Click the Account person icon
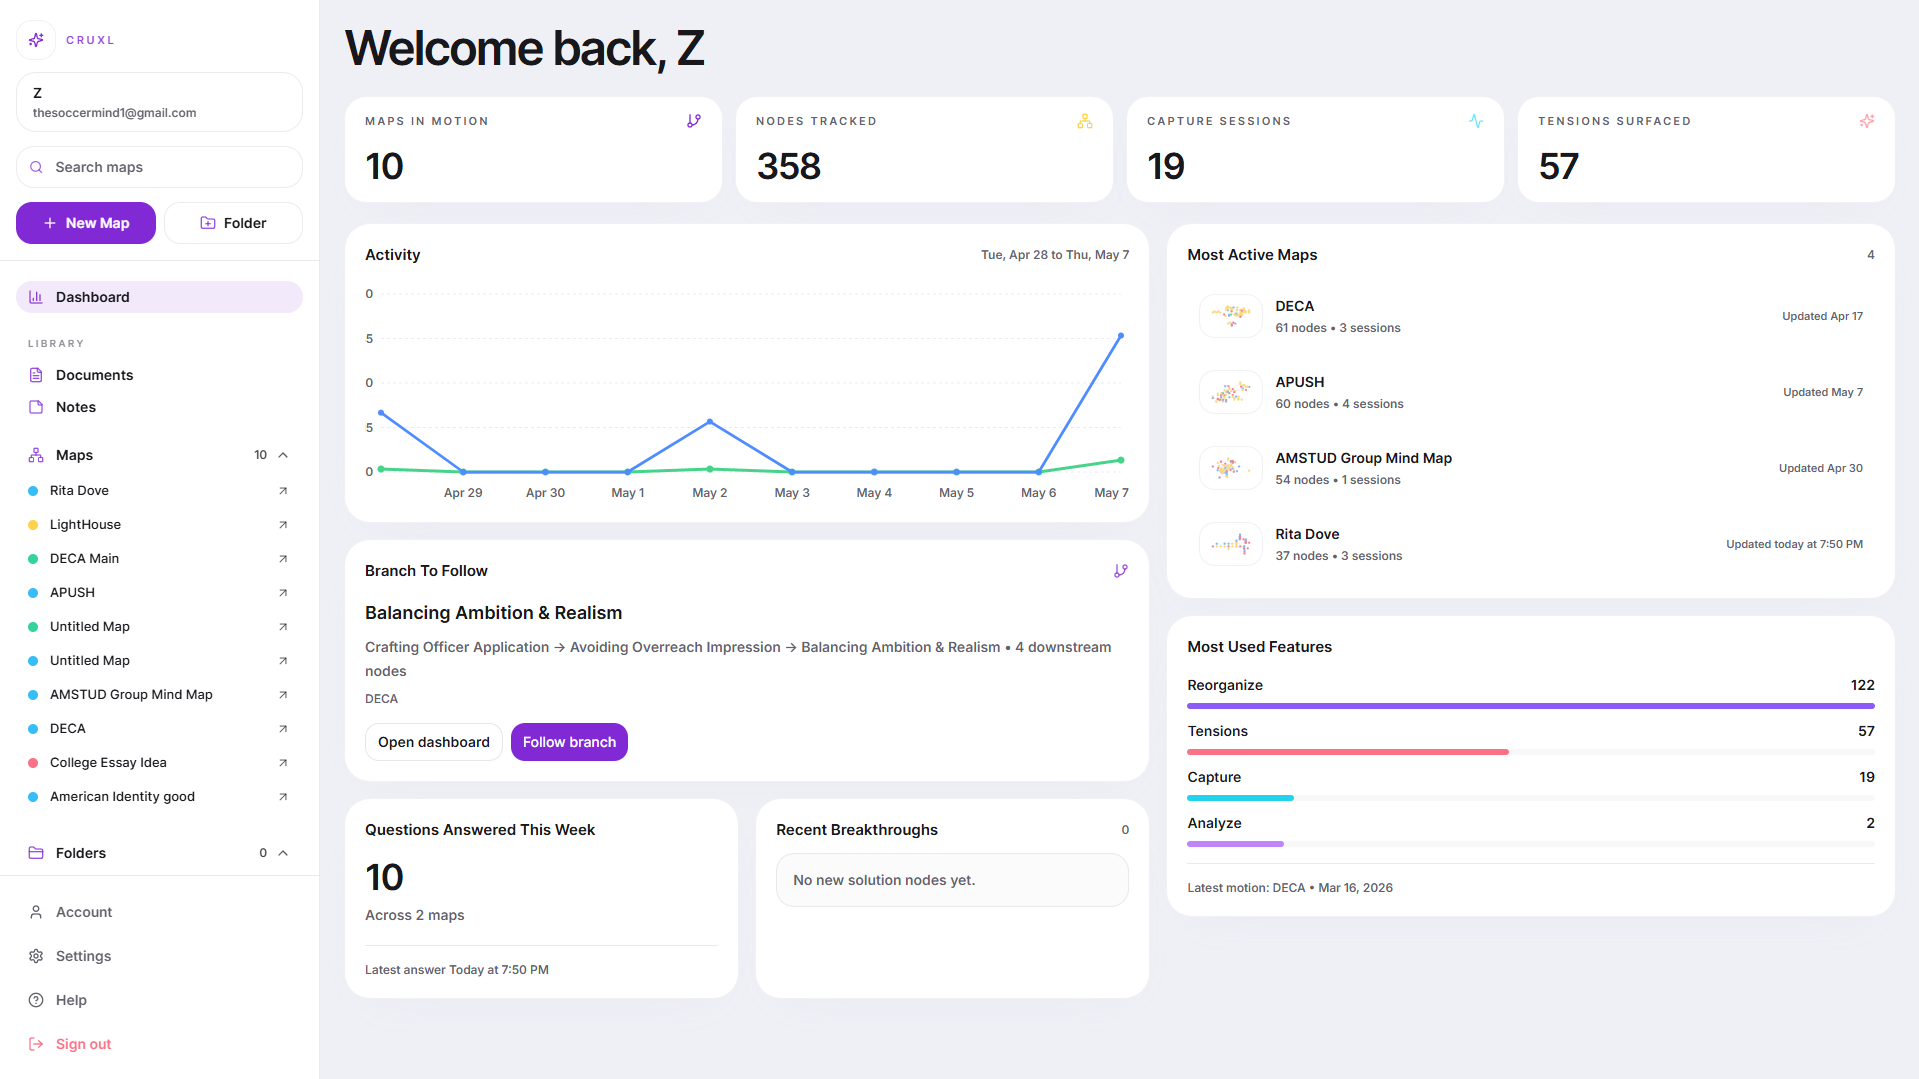Screen dimensions: 1919x1079 [36, 912]
